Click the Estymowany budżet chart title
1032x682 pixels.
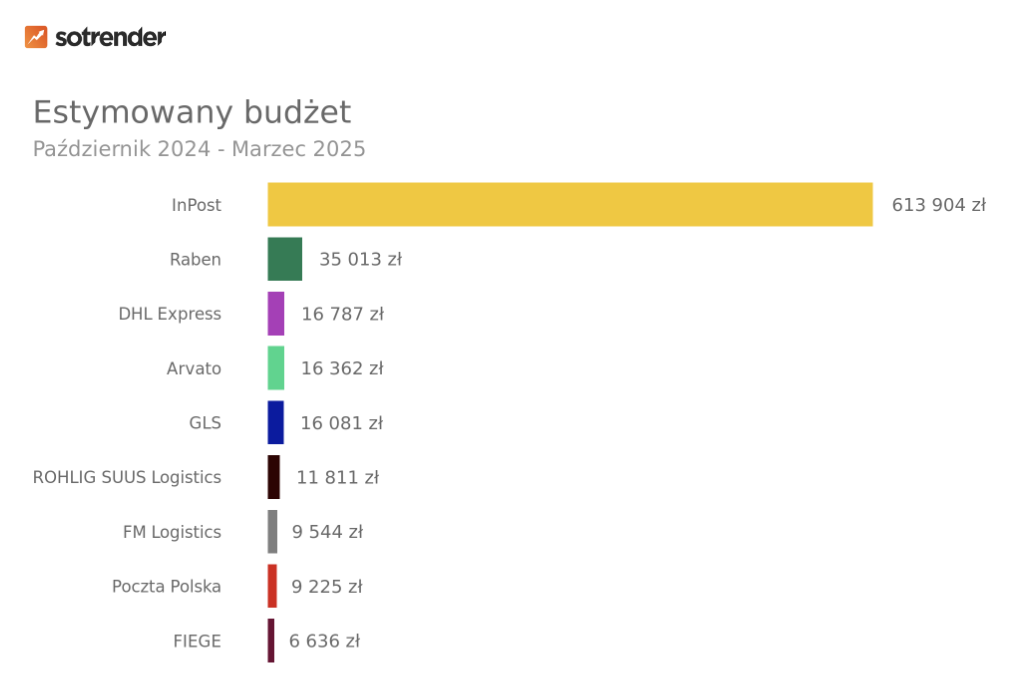pos(192,112)
